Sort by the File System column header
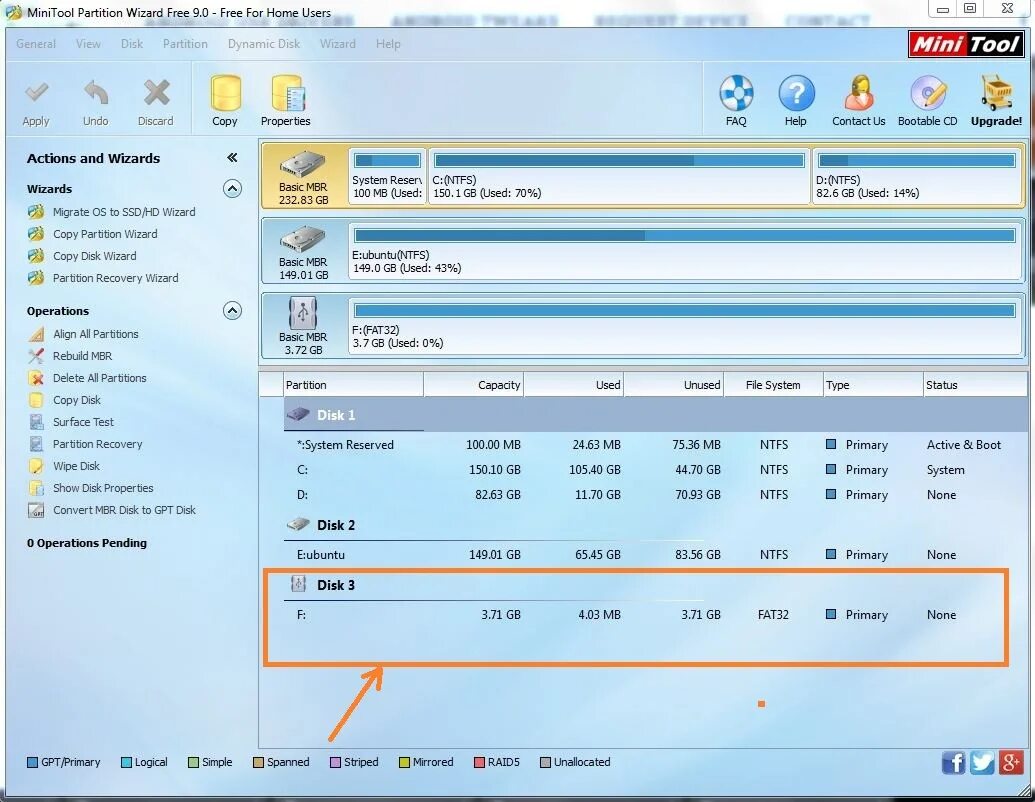The image size is (1035, 802). (x=773, y=385)
